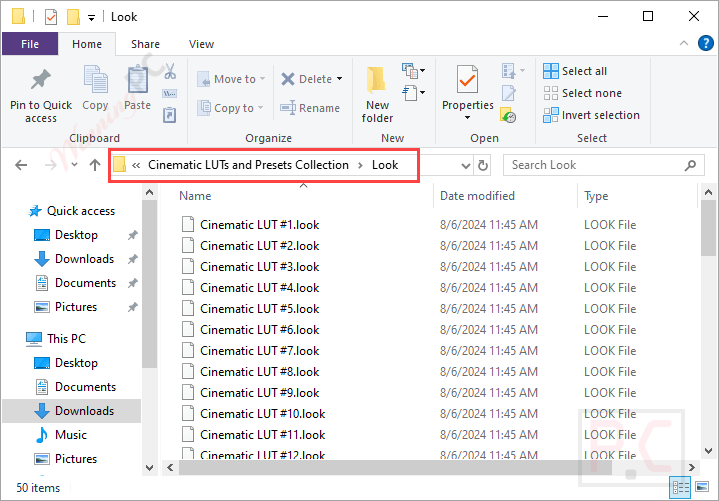Click the History icon in Open group
Image resolution: width=719 pixels, height=501 pixels.
pos(508,116)
